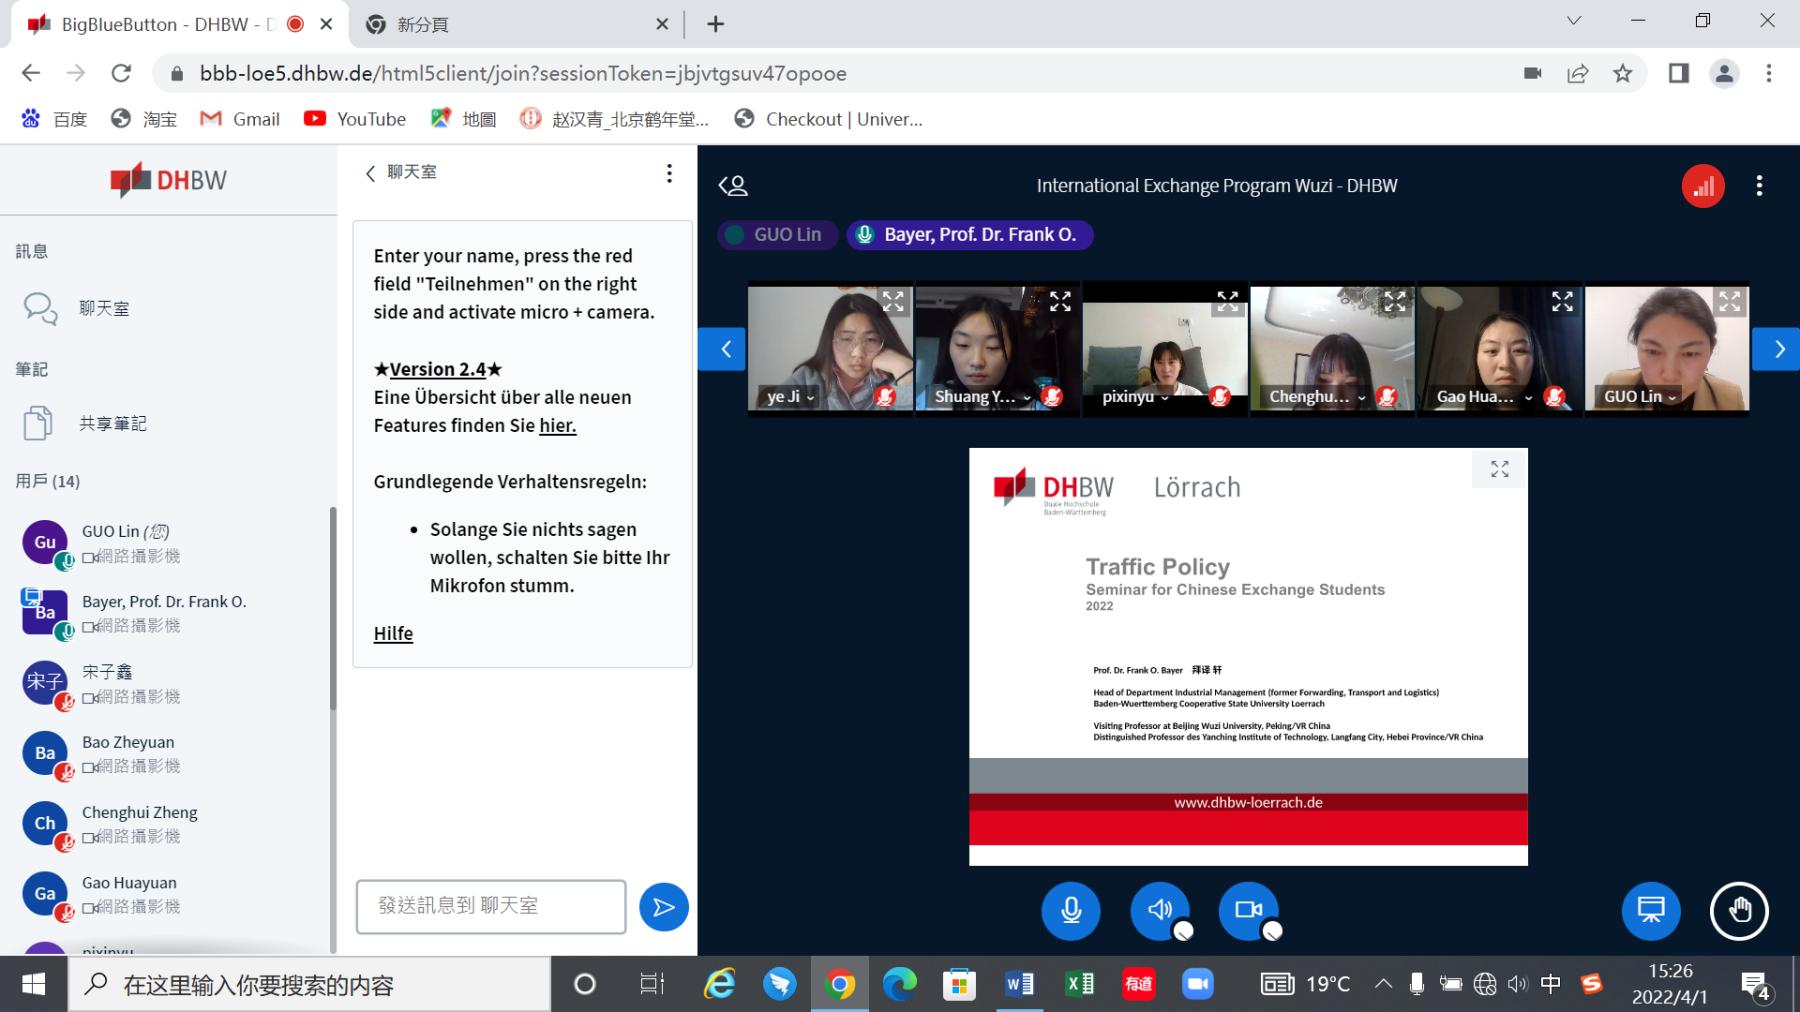This screenshot has height=1012, width=1800.
Task: Toggle the user list panel icon
Action: pyautogui.click(x=733, y=186)
